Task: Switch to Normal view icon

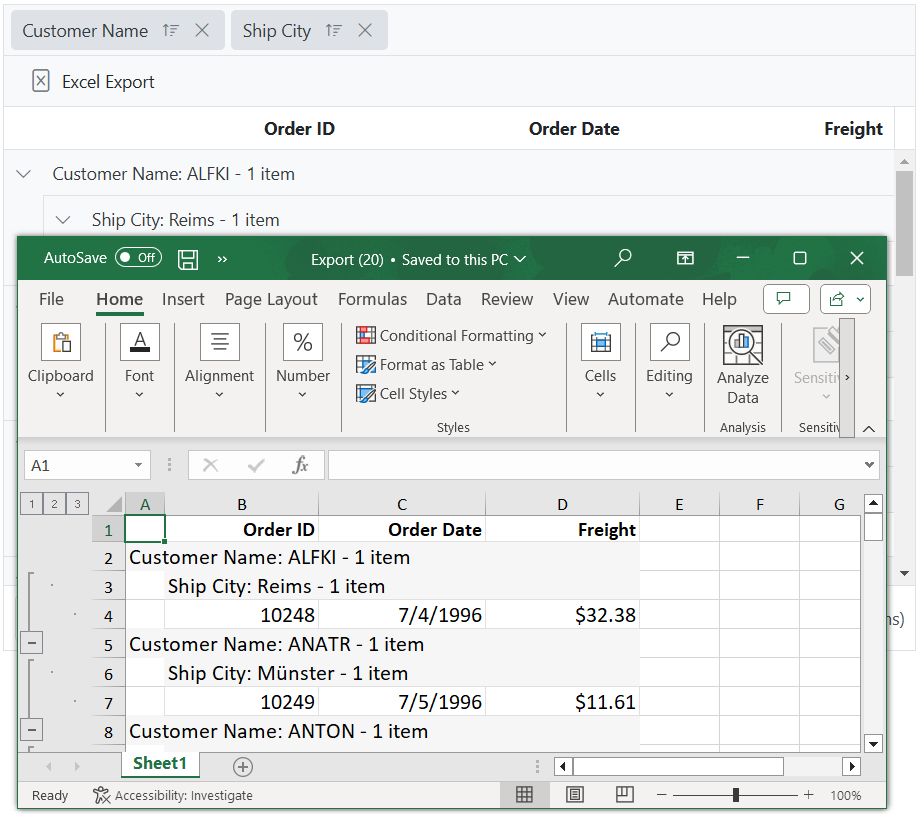Action: 524,795
